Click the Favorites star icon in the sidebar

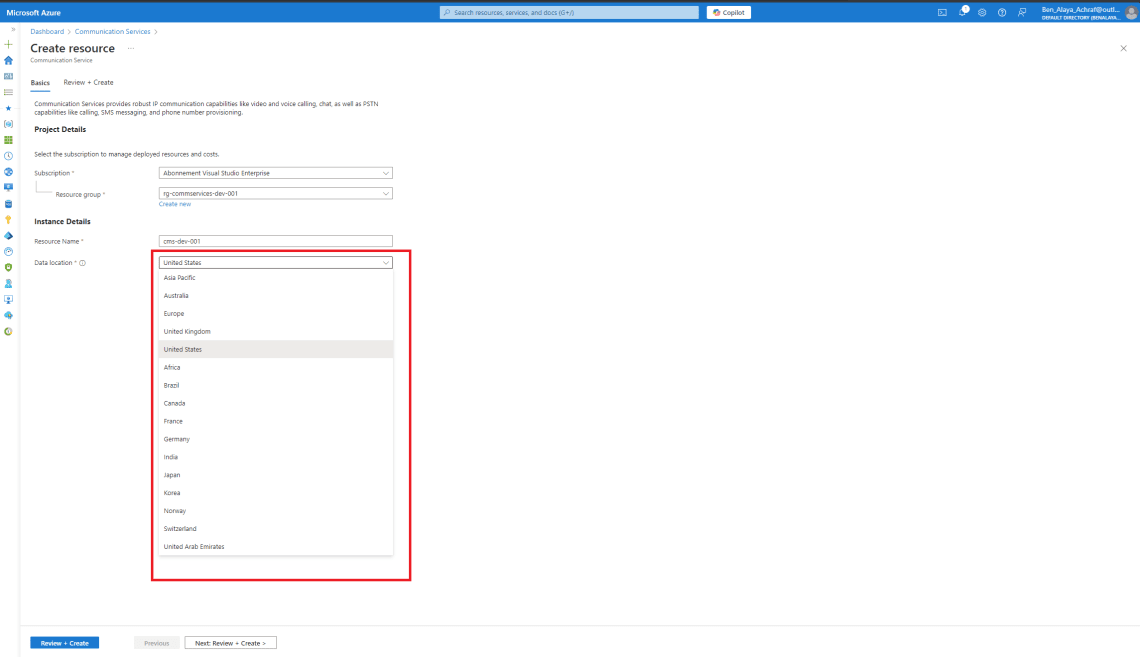pos(8,107)
